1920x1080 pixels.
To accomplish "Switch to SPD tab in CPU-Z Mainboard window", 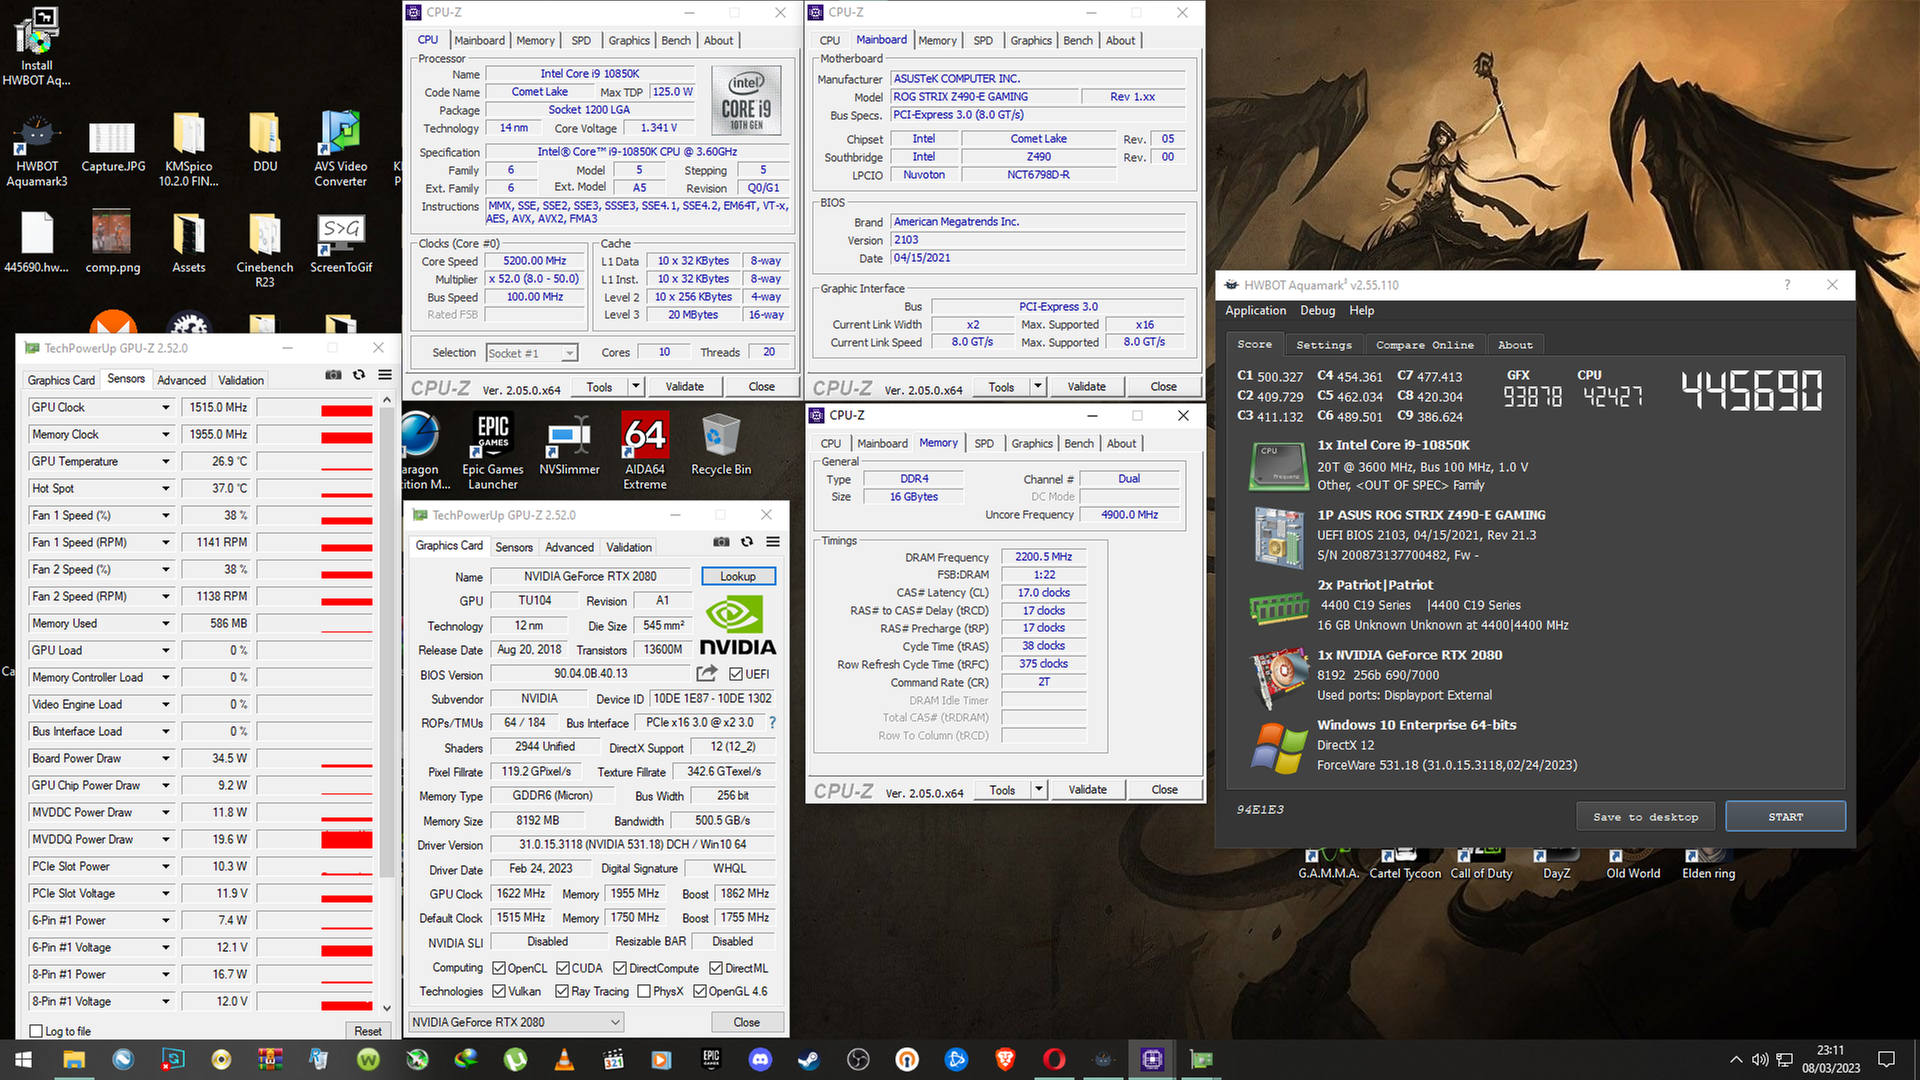I will pyautogui.click(x=983, y=40).
